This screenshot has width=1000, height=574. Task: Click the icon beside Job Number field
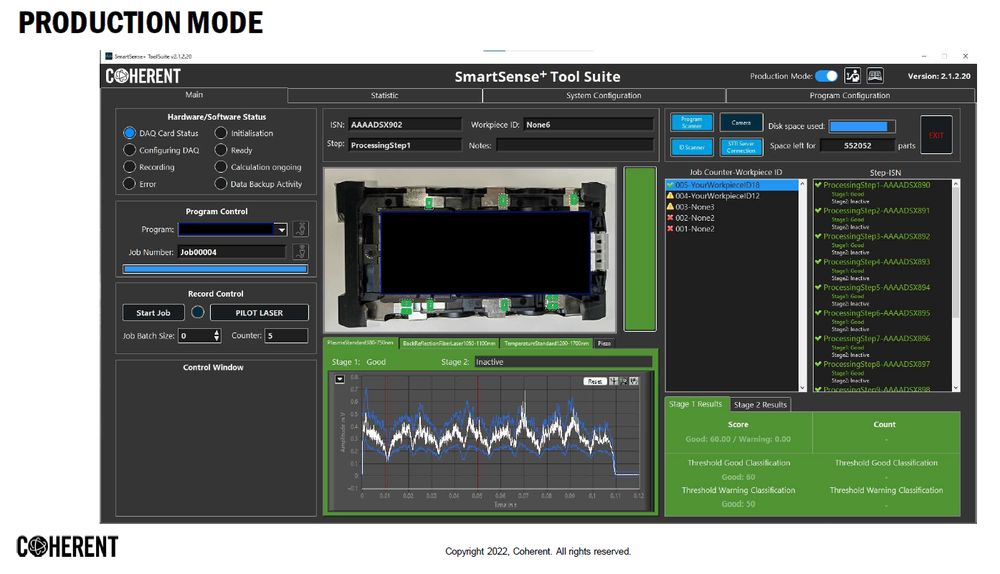pyautogui.click(x=300, y=252)
